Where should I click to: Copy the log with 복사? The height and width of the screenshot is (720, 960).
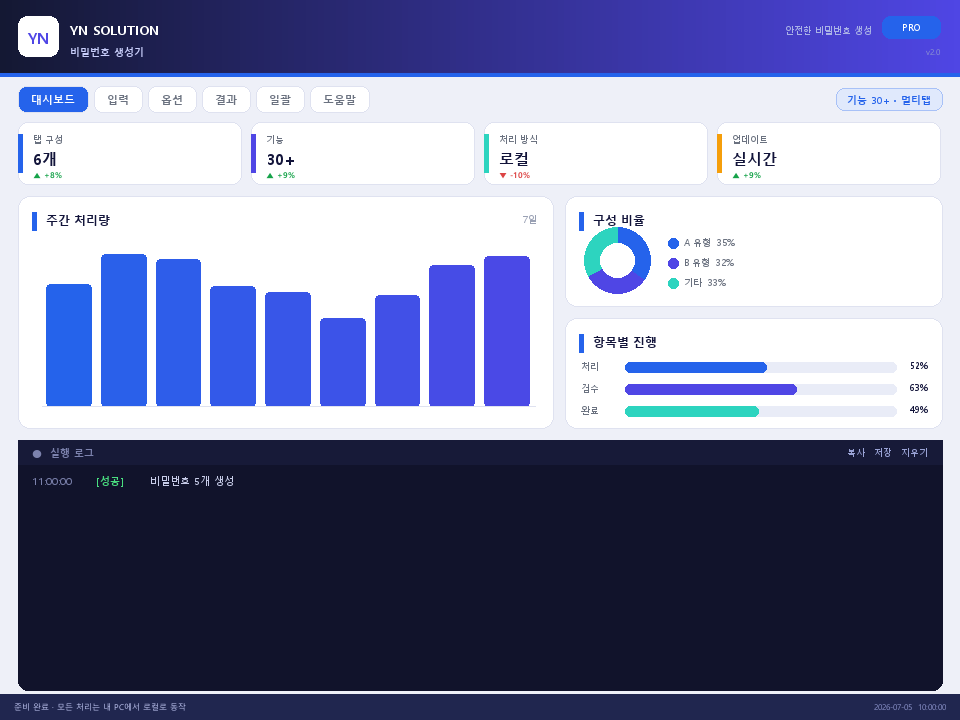[856, 452]
